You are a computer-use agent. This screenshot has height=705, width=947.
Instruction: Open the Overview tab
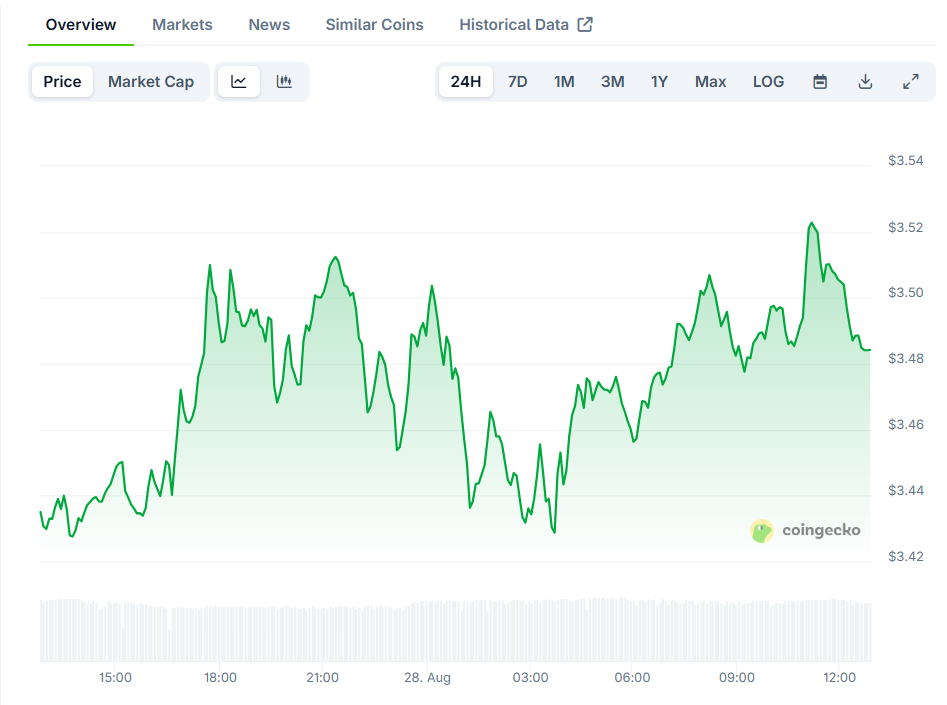[x=81, y=25]
